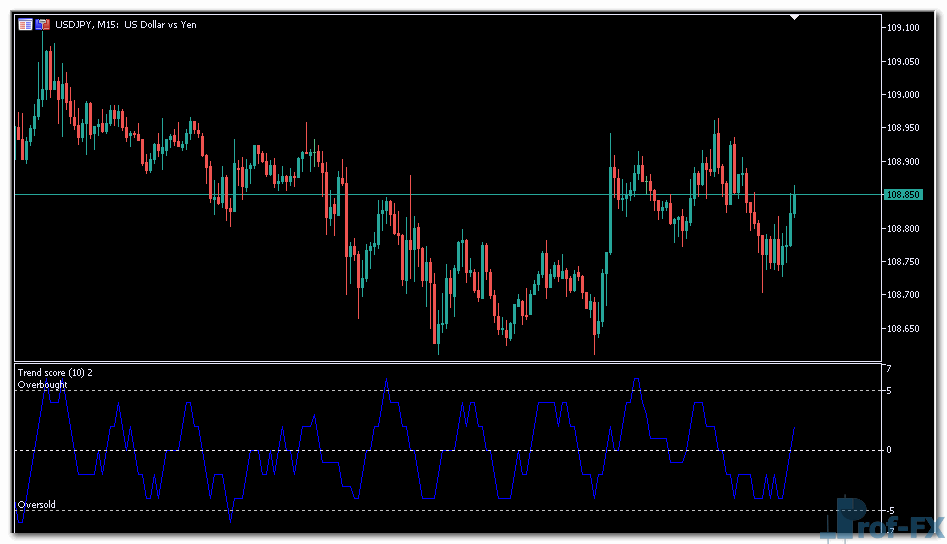Click the 108.850 current price label

(903, 195)
